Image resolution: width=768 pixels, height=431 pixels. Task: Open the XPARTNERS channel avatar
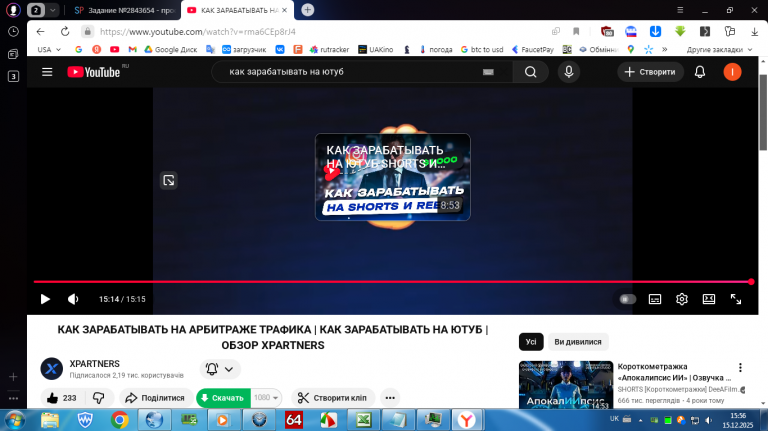pos(51,369)
